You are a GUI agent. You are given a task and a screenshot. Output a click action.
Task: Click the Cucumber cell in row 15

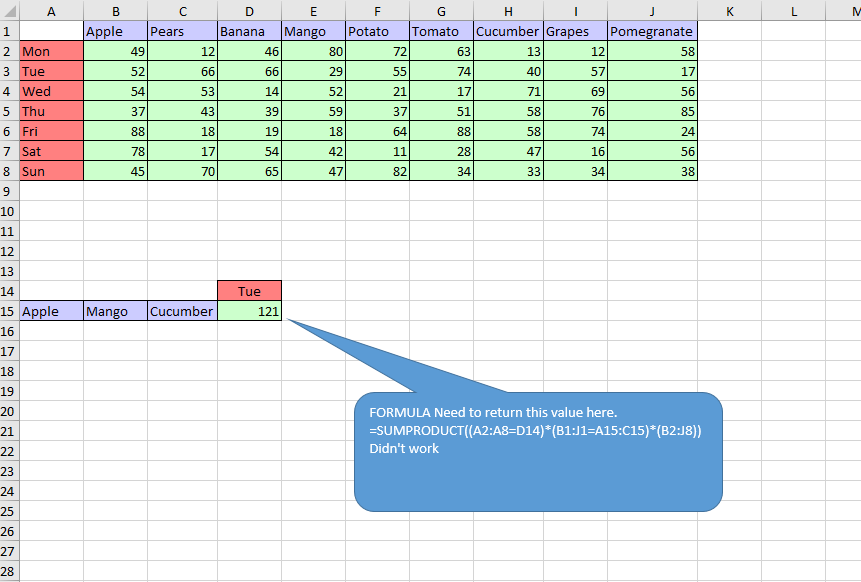(x=182, y=311)
